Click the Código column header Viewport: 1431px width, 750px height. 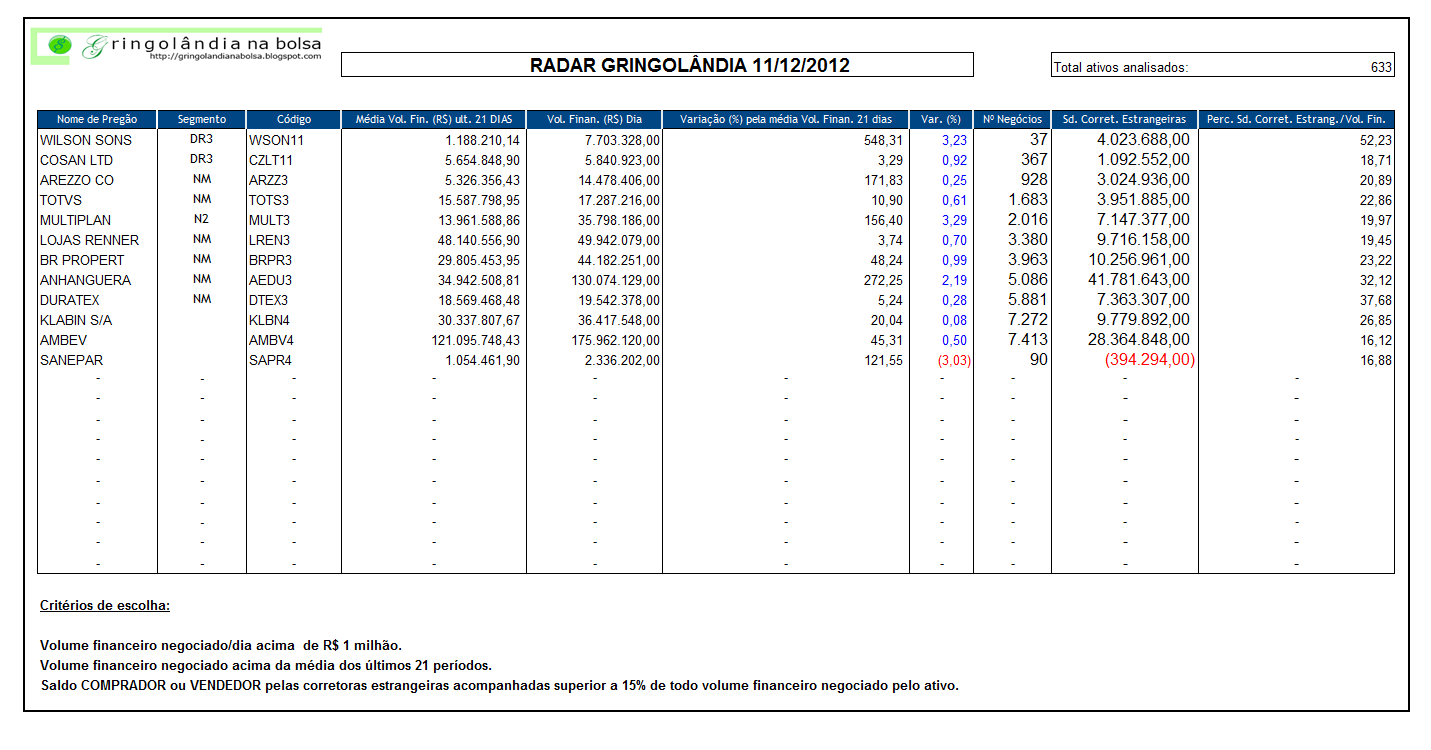click(x=294, y=119)
